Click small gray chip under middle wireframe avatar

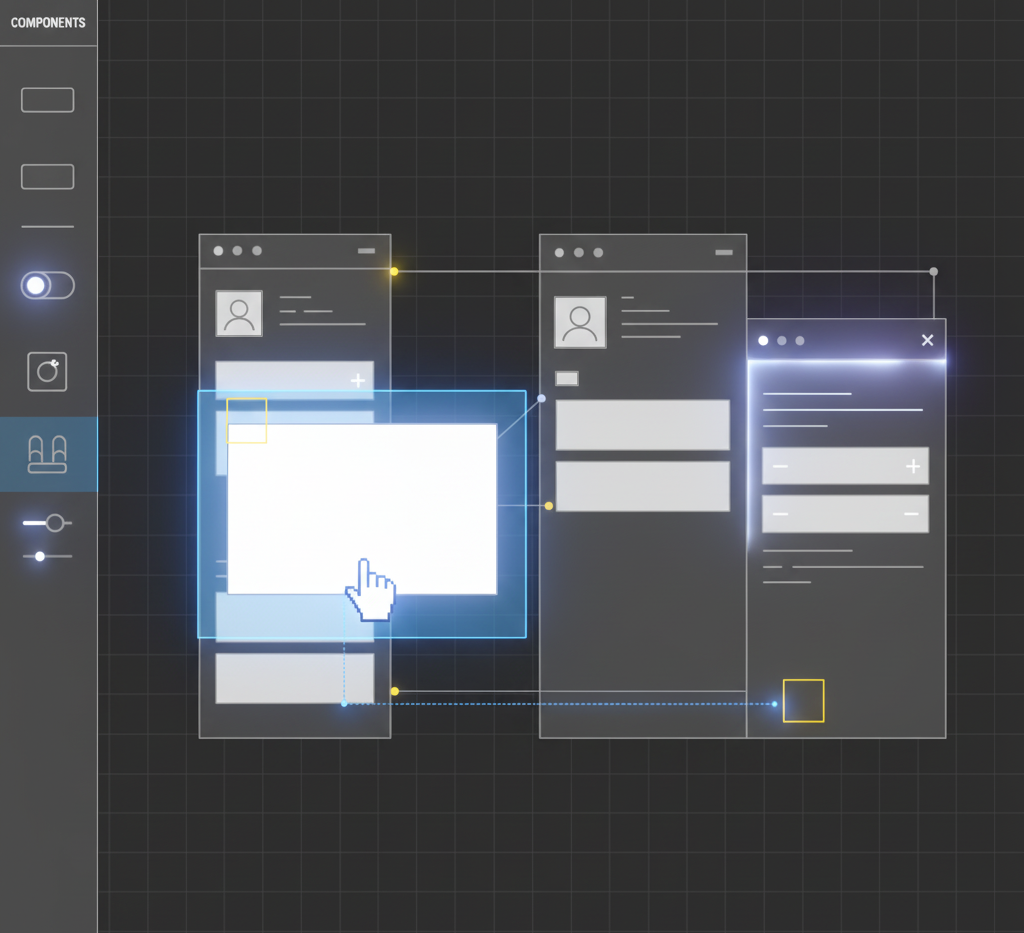click(567, 378)
